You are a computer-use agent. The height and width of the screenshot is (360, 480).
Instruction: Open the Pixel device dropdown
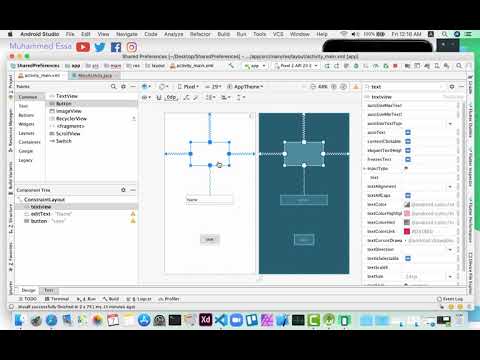point(188,87)
